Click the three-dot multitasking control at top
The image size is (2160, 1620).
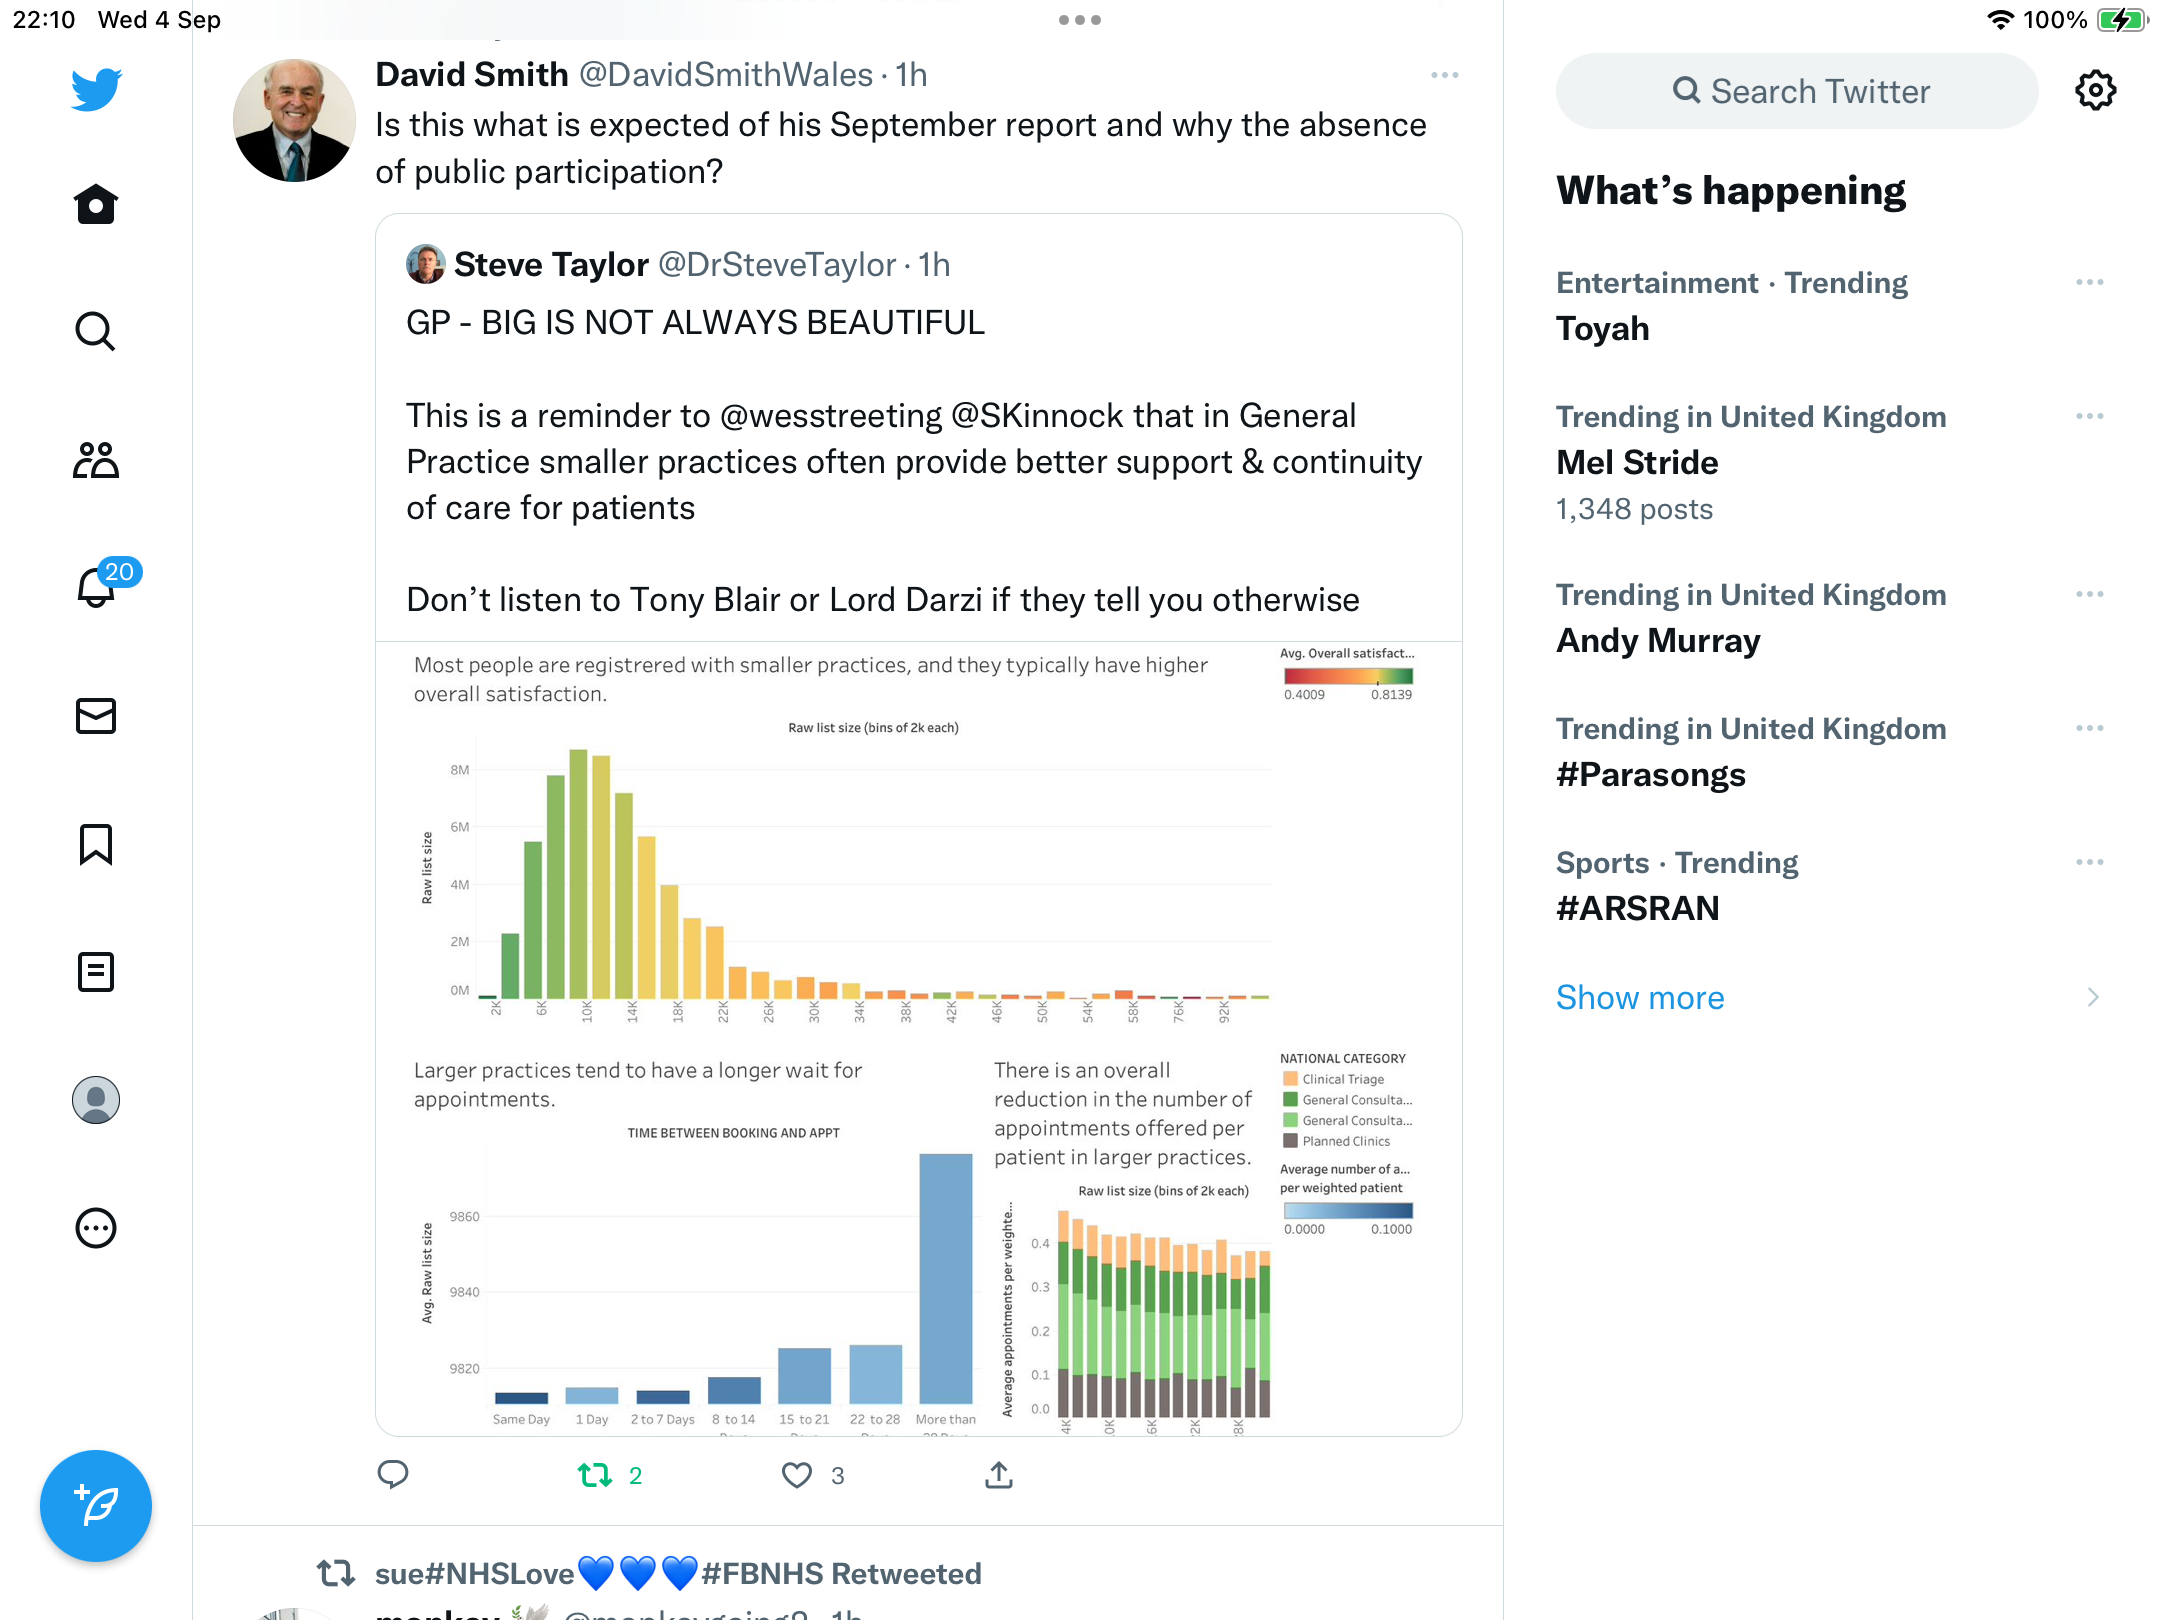pos(1080,20)
